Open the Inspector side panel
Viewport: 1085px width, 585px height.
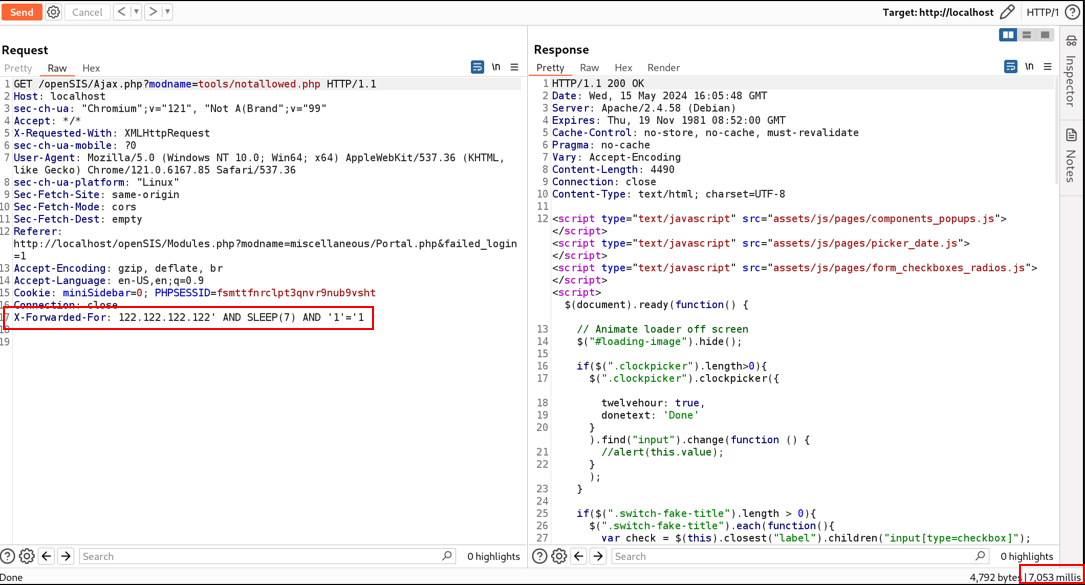coord(1071,70)
